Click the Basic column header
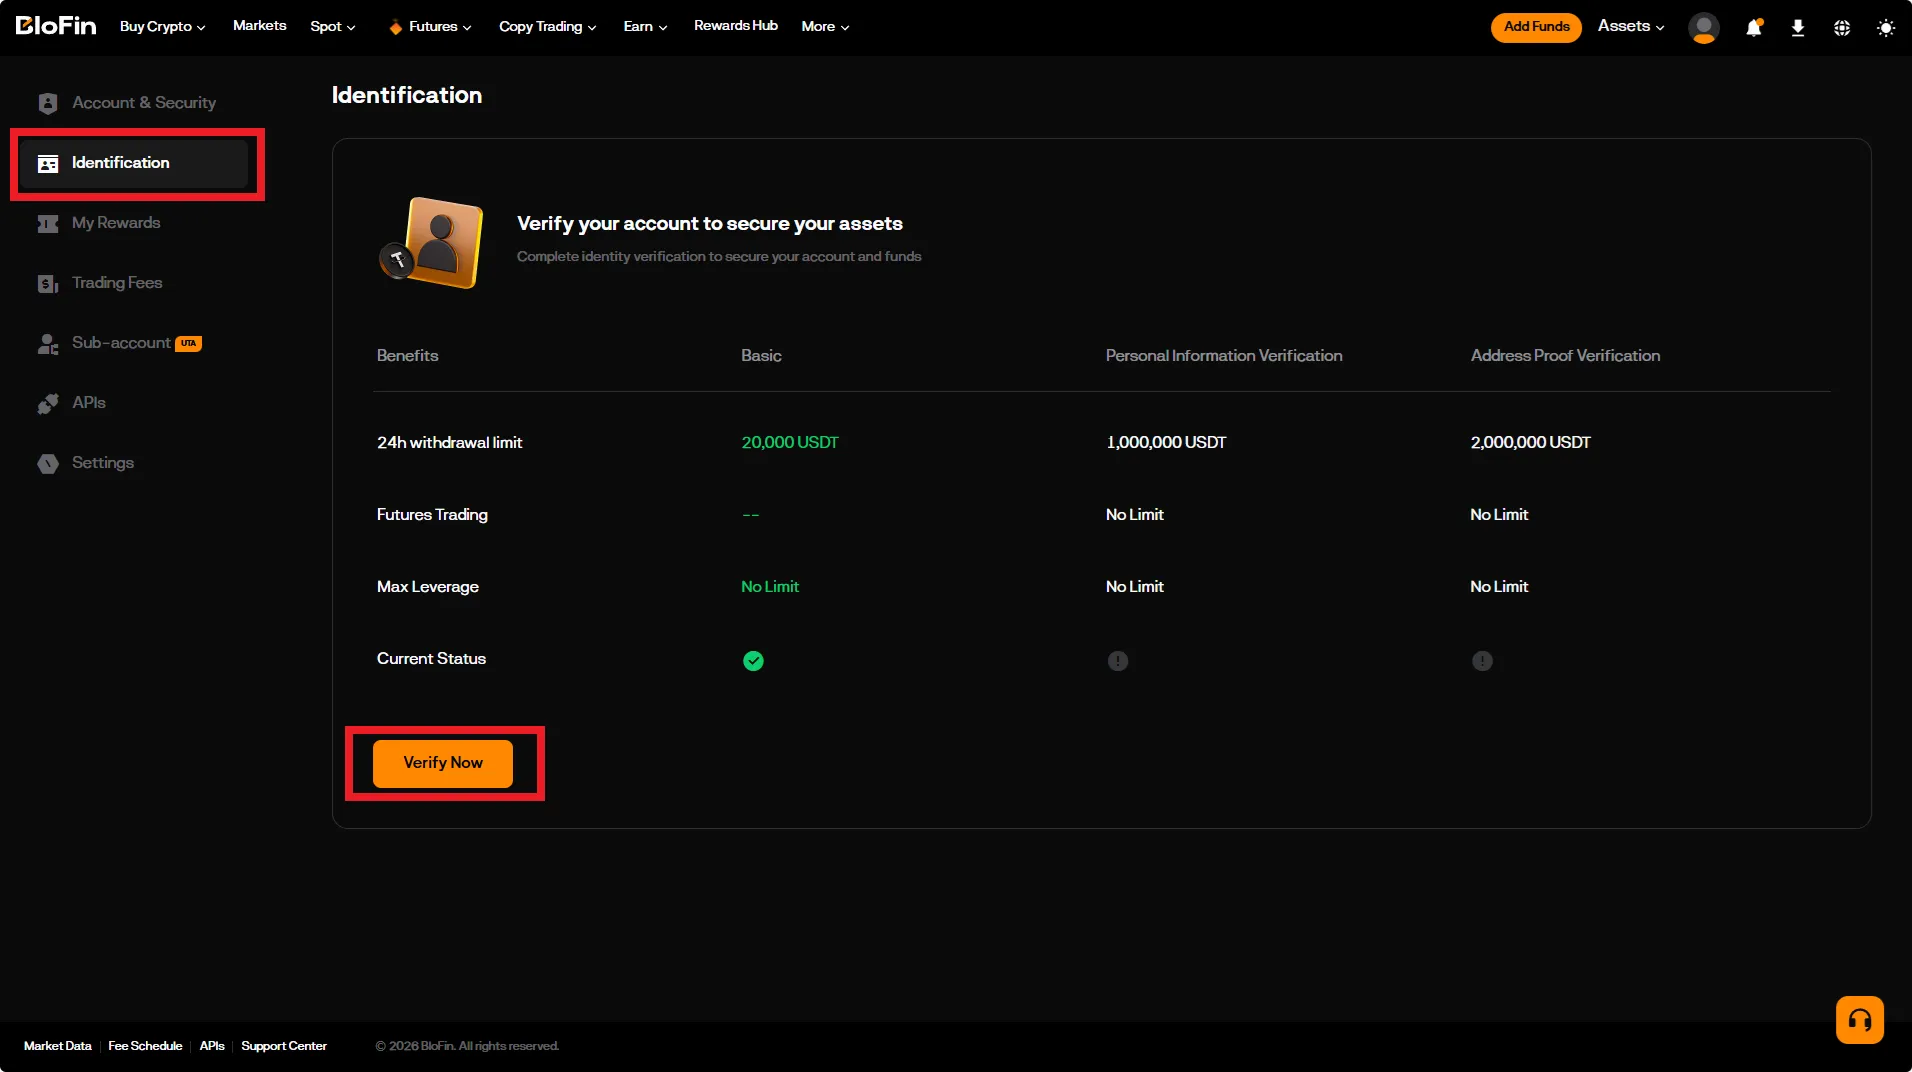The width and height of the screenshot is (1912, 1072). tap(761, 355)
